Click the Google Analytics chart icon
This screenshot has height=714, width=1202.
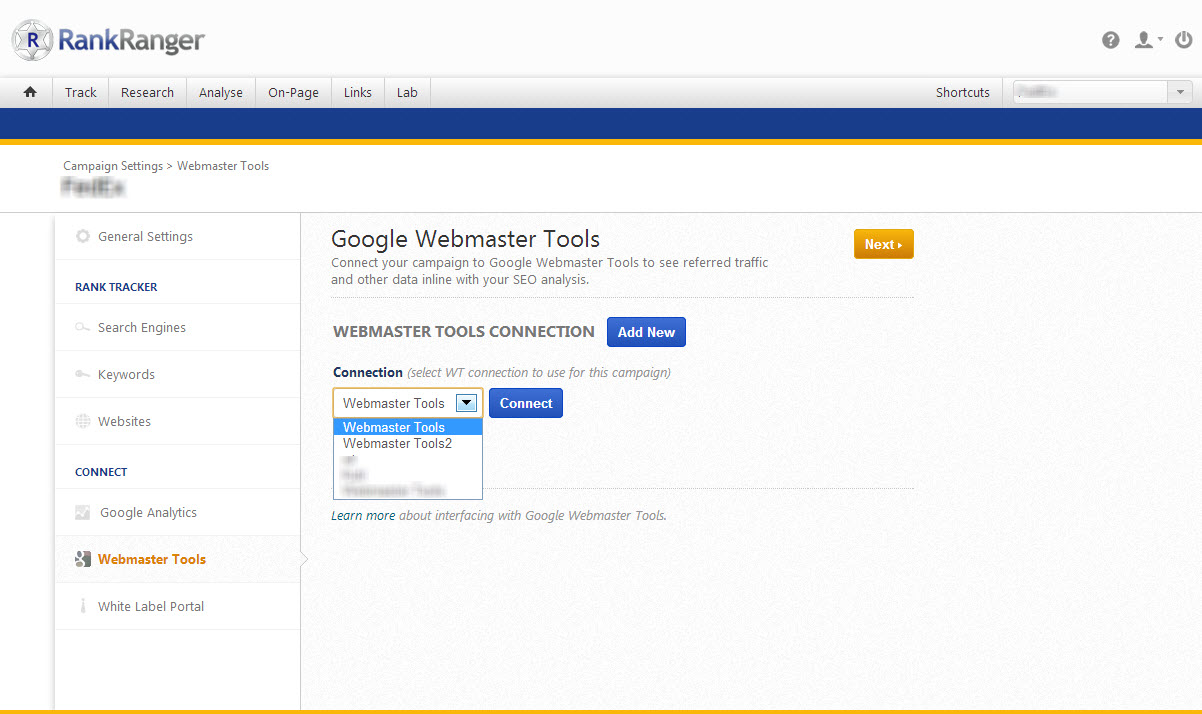click(83, 513)
